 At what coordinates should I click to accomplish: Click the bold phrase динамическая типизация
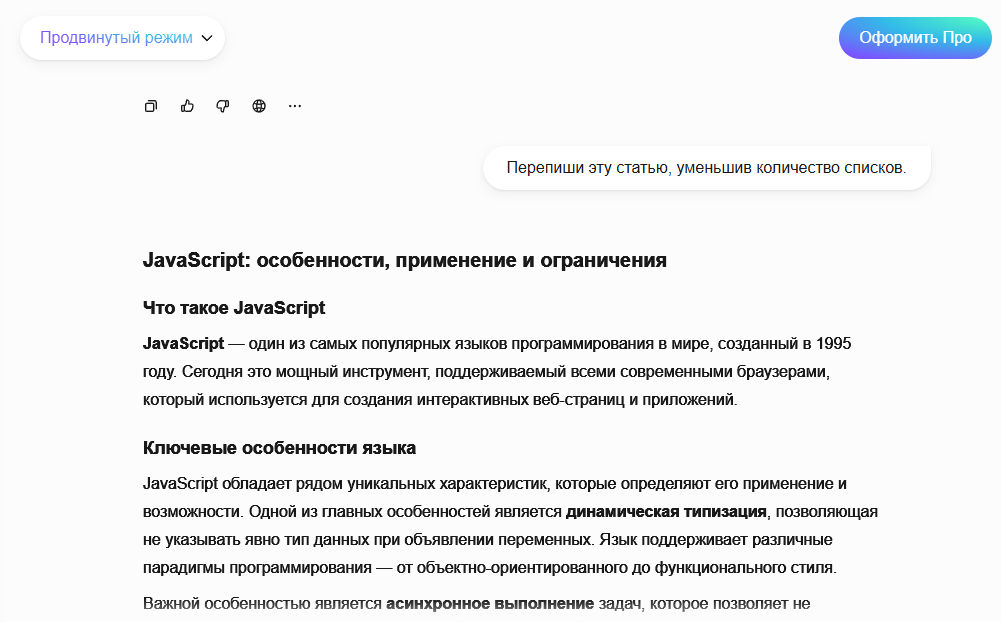click(665, 512)
